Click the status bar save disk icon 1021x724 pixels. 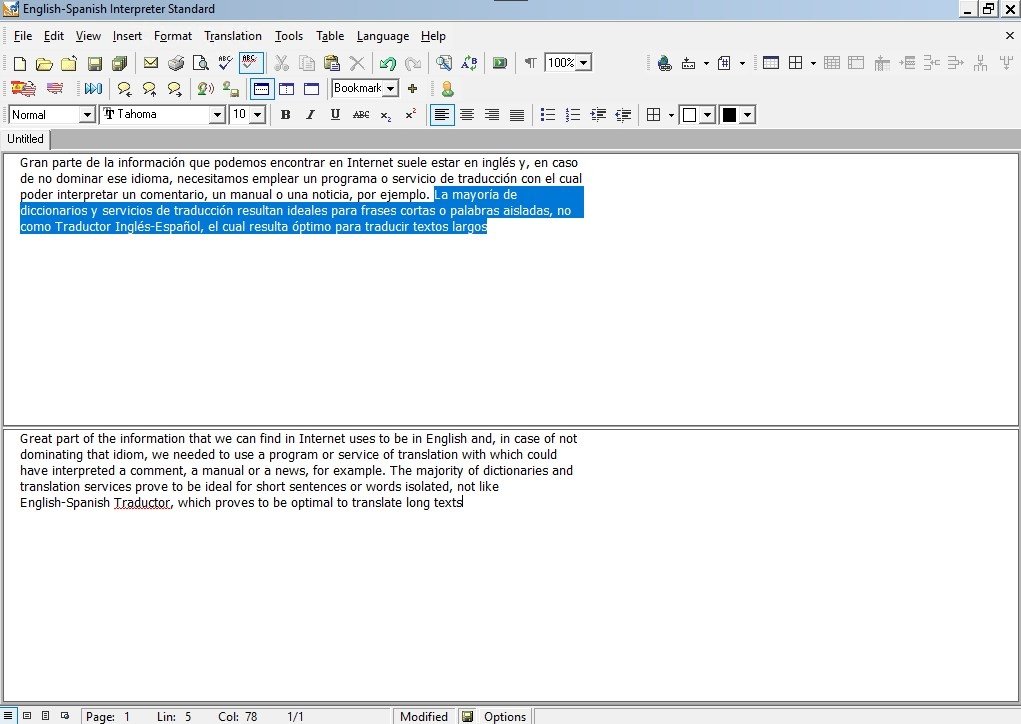click(x=467, y=716)
